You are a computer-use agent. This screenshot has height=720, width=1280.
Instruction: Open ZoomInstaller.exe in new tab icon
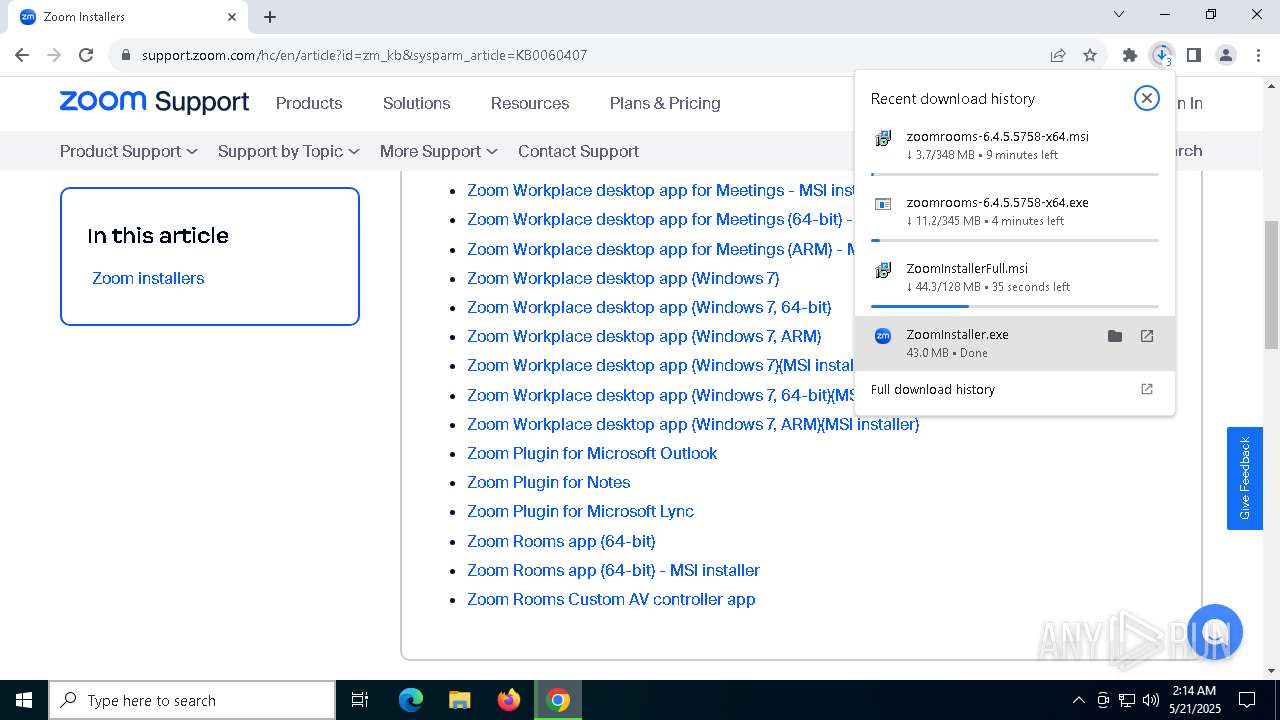(x=1147, y=336)
